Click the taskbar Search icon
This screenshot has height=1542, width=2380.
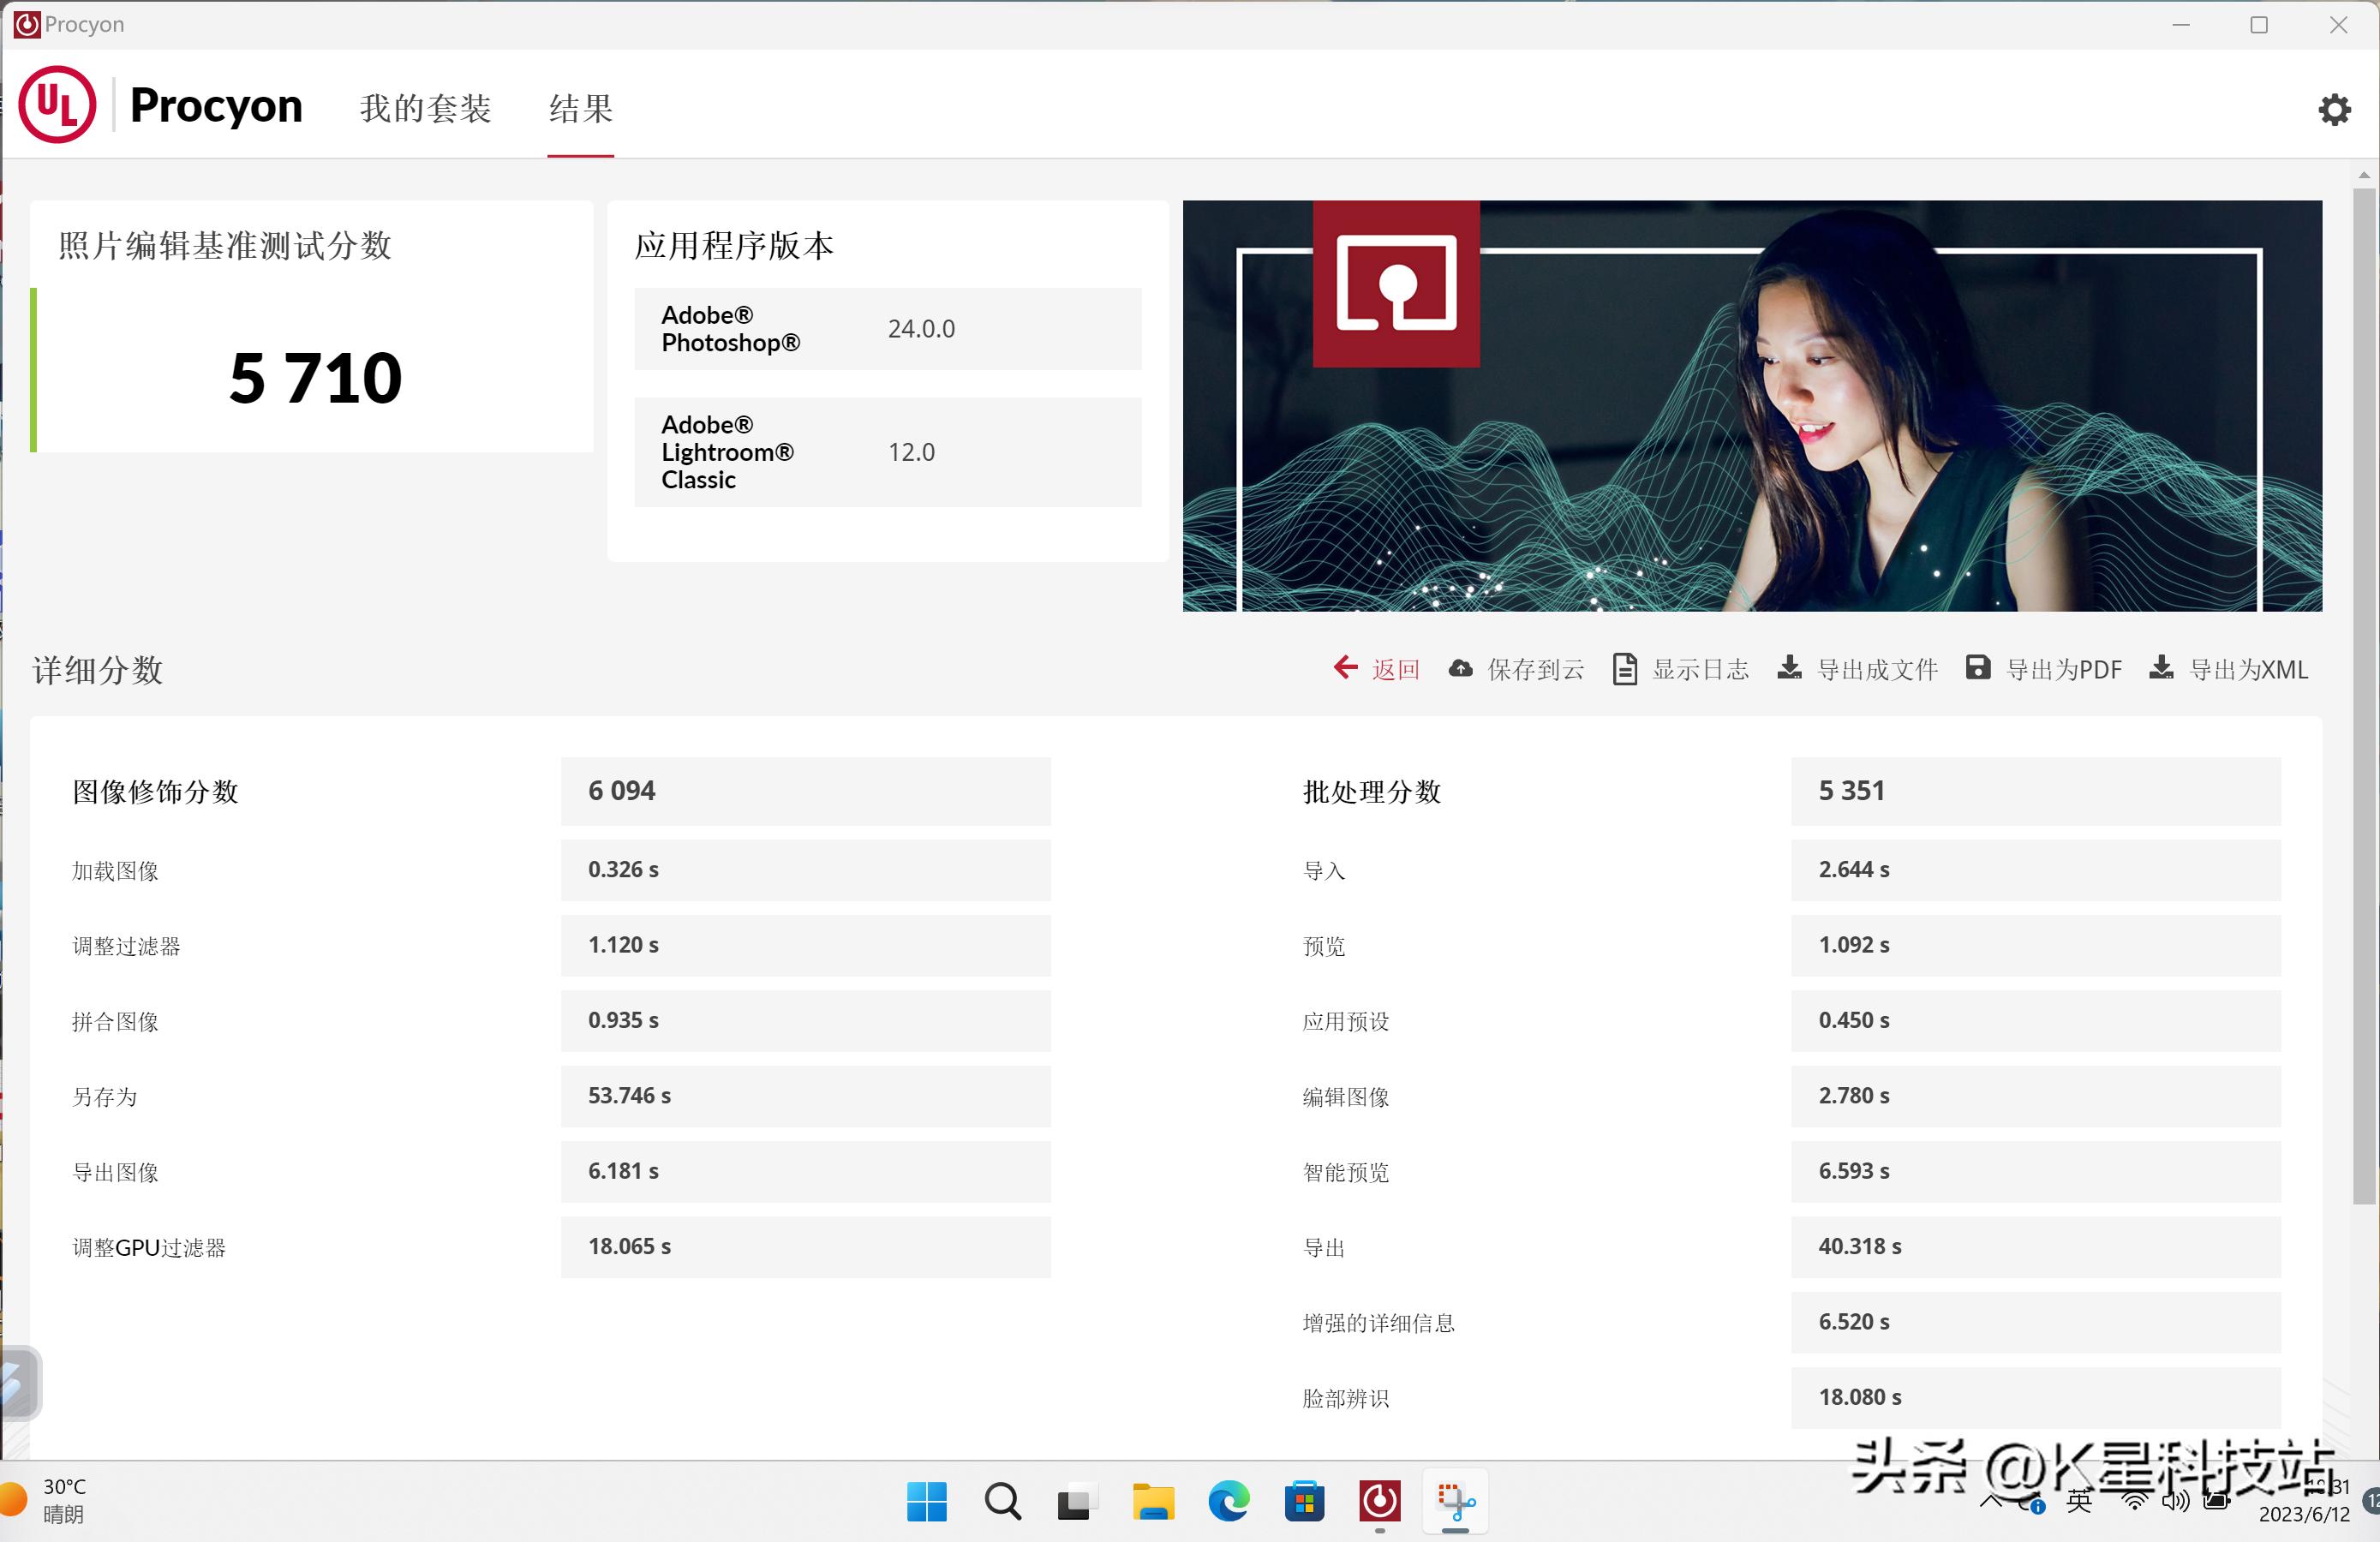pyautogui.click(x=1003, y=1501)
